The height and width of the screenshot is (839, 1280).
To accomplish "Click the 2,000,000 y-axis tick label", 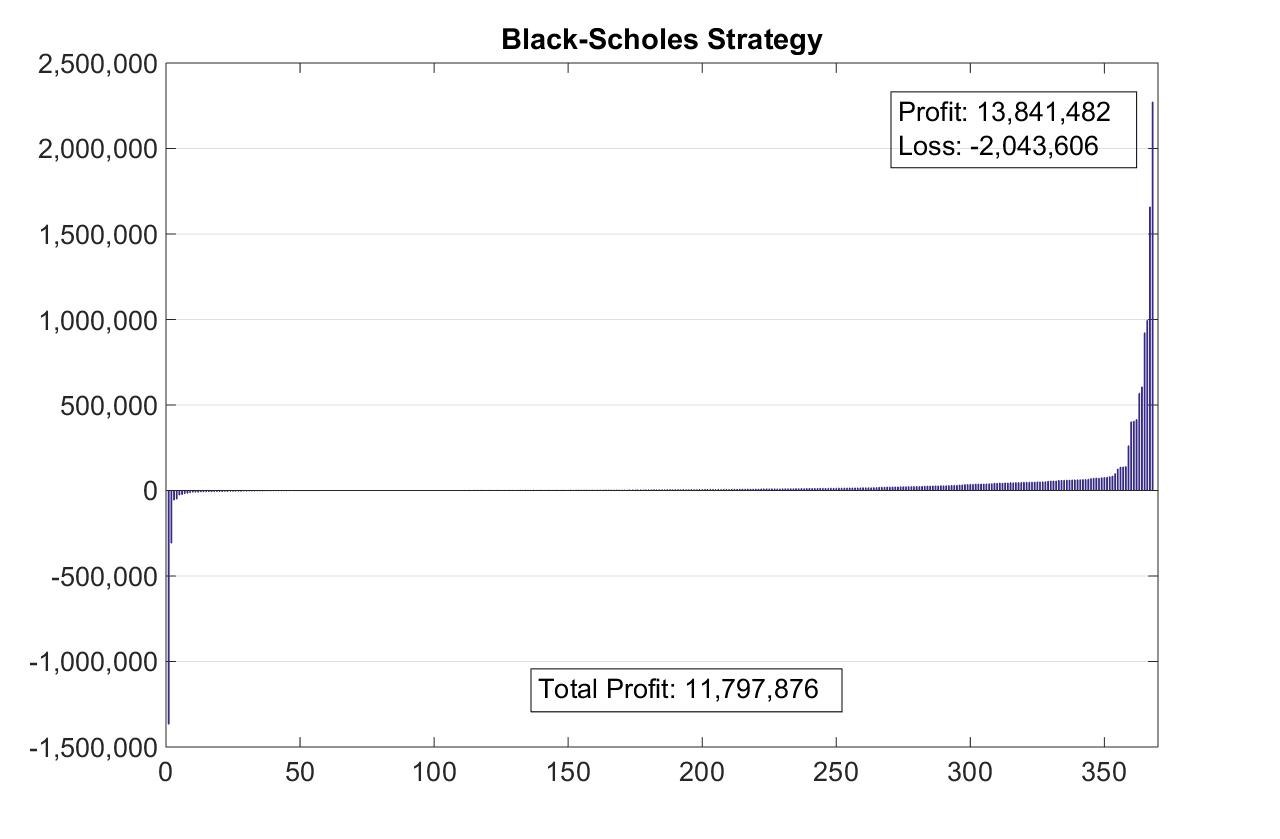I will 97,149.
